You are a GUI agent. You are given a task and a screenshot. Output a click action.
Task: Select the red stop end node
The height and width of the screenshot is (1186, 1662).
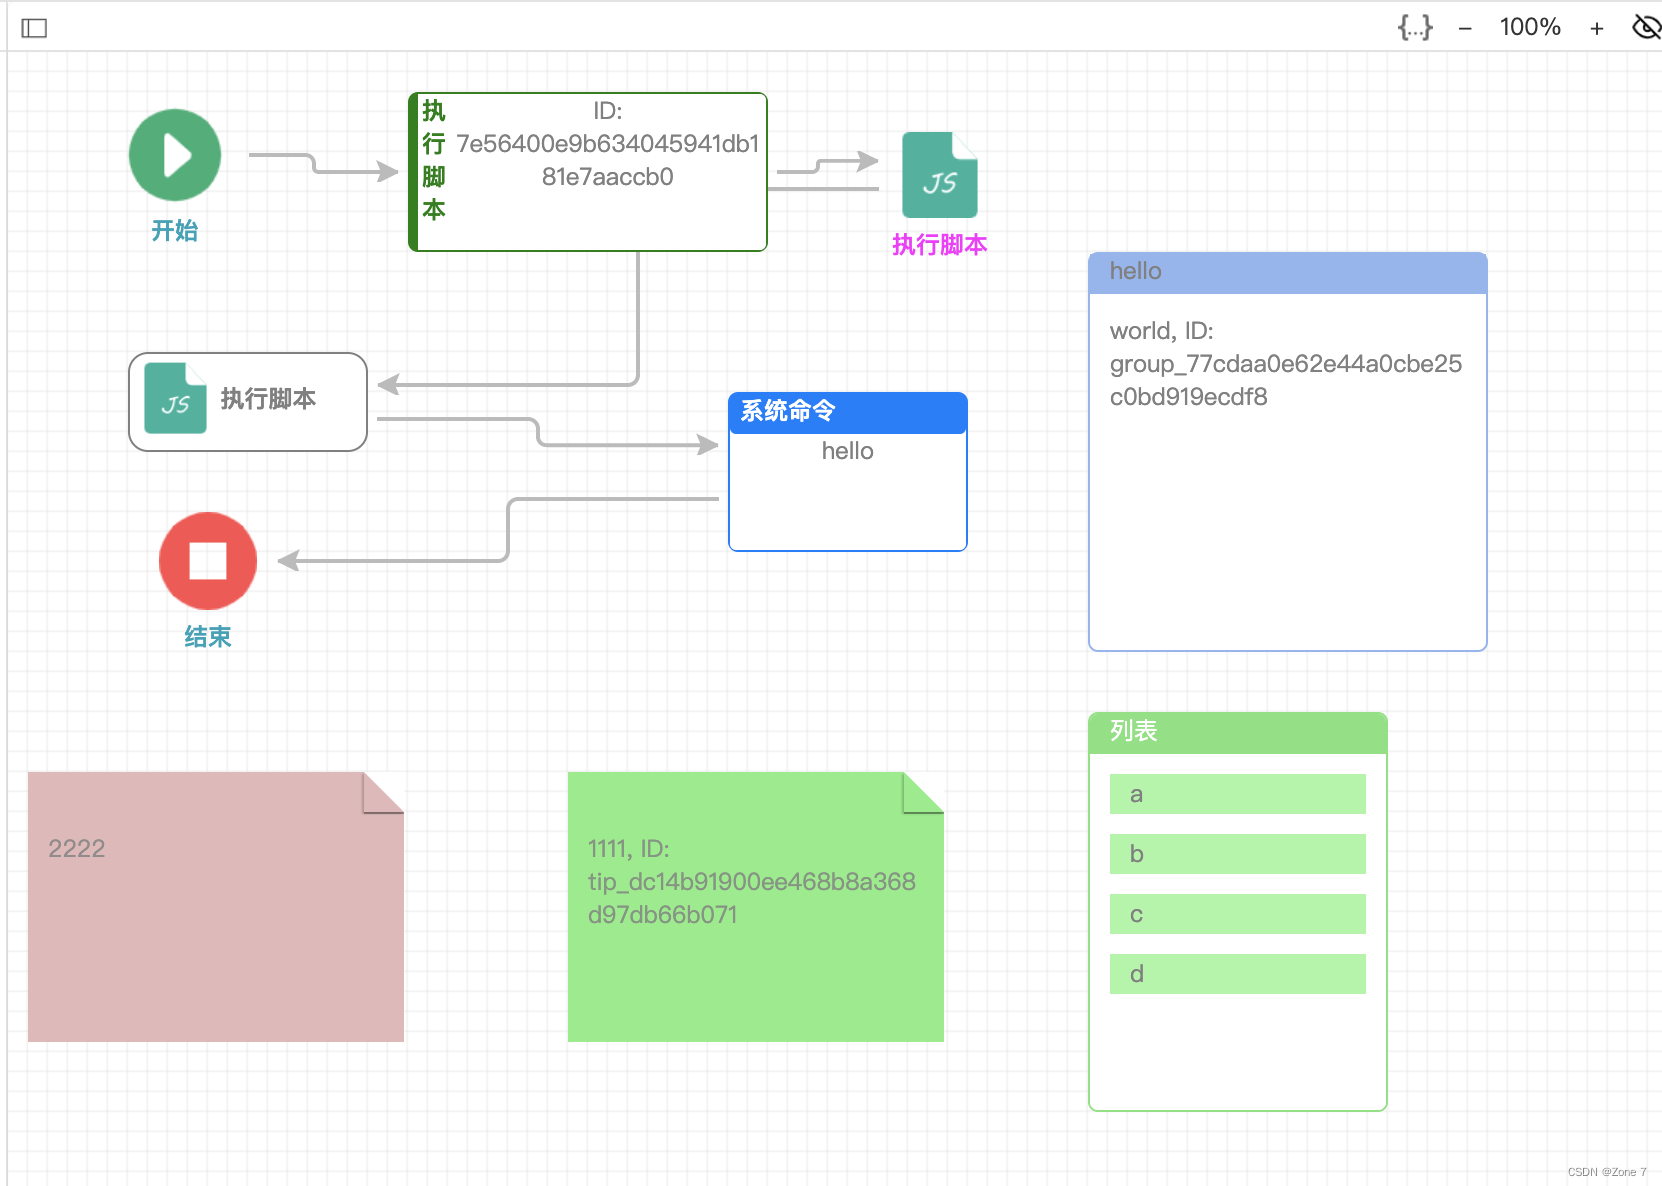(208, 561)
